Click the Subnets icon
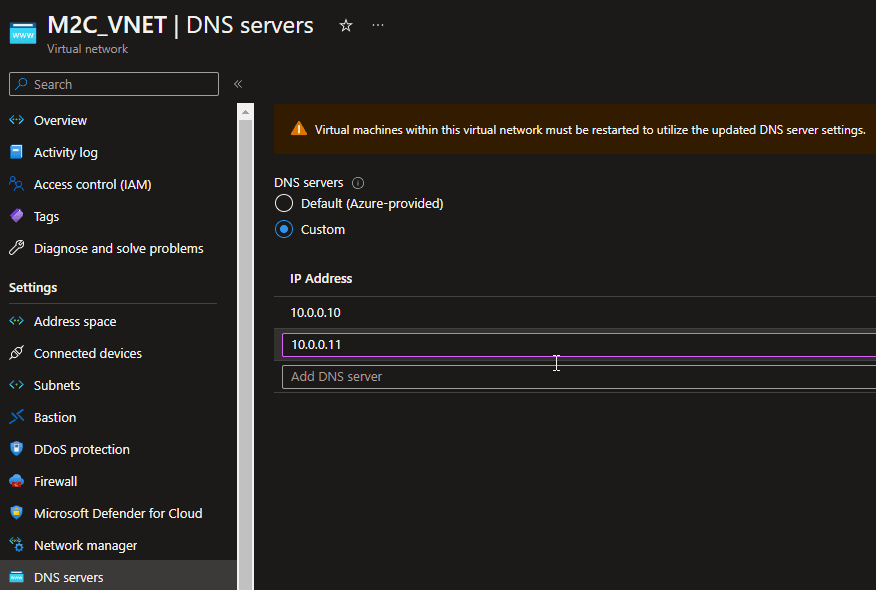Viewport: 876px width, 590px height. click(17, 385)
